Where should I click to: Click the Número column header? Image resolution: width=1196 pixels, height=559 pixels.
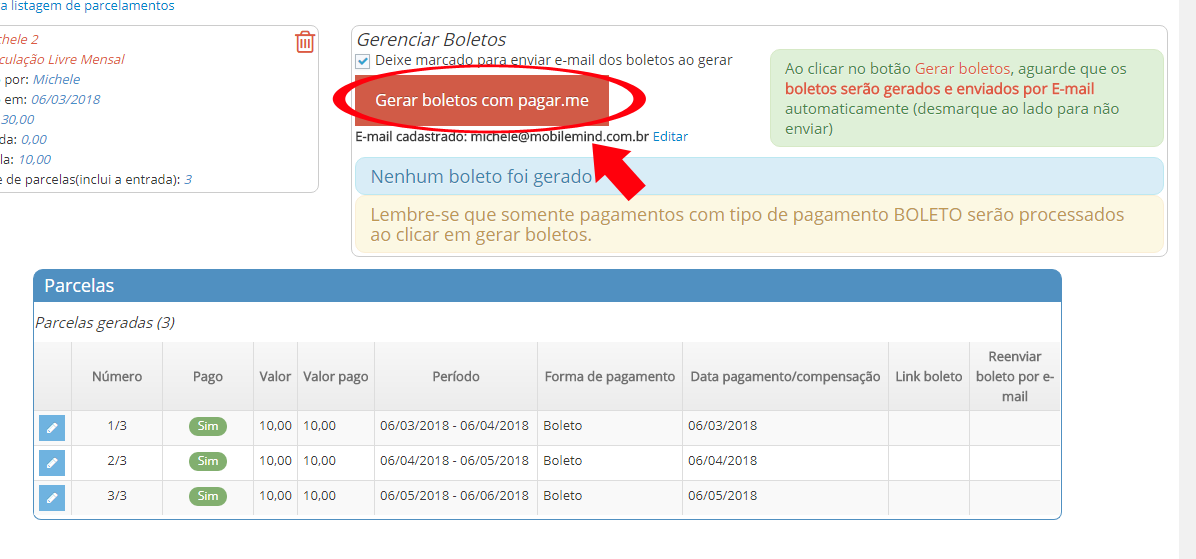tap(117, 377)
